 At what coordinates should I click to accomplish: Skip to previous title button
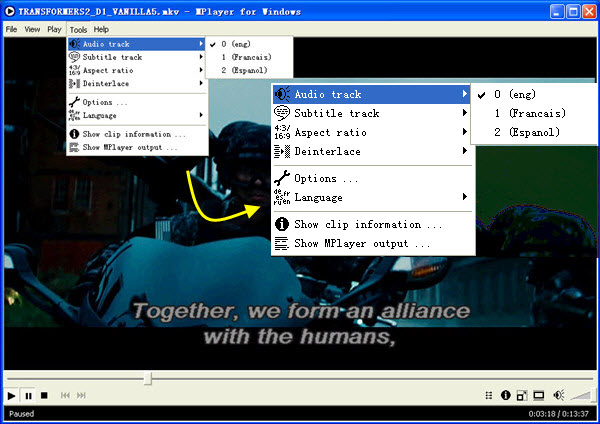point(65,395)
